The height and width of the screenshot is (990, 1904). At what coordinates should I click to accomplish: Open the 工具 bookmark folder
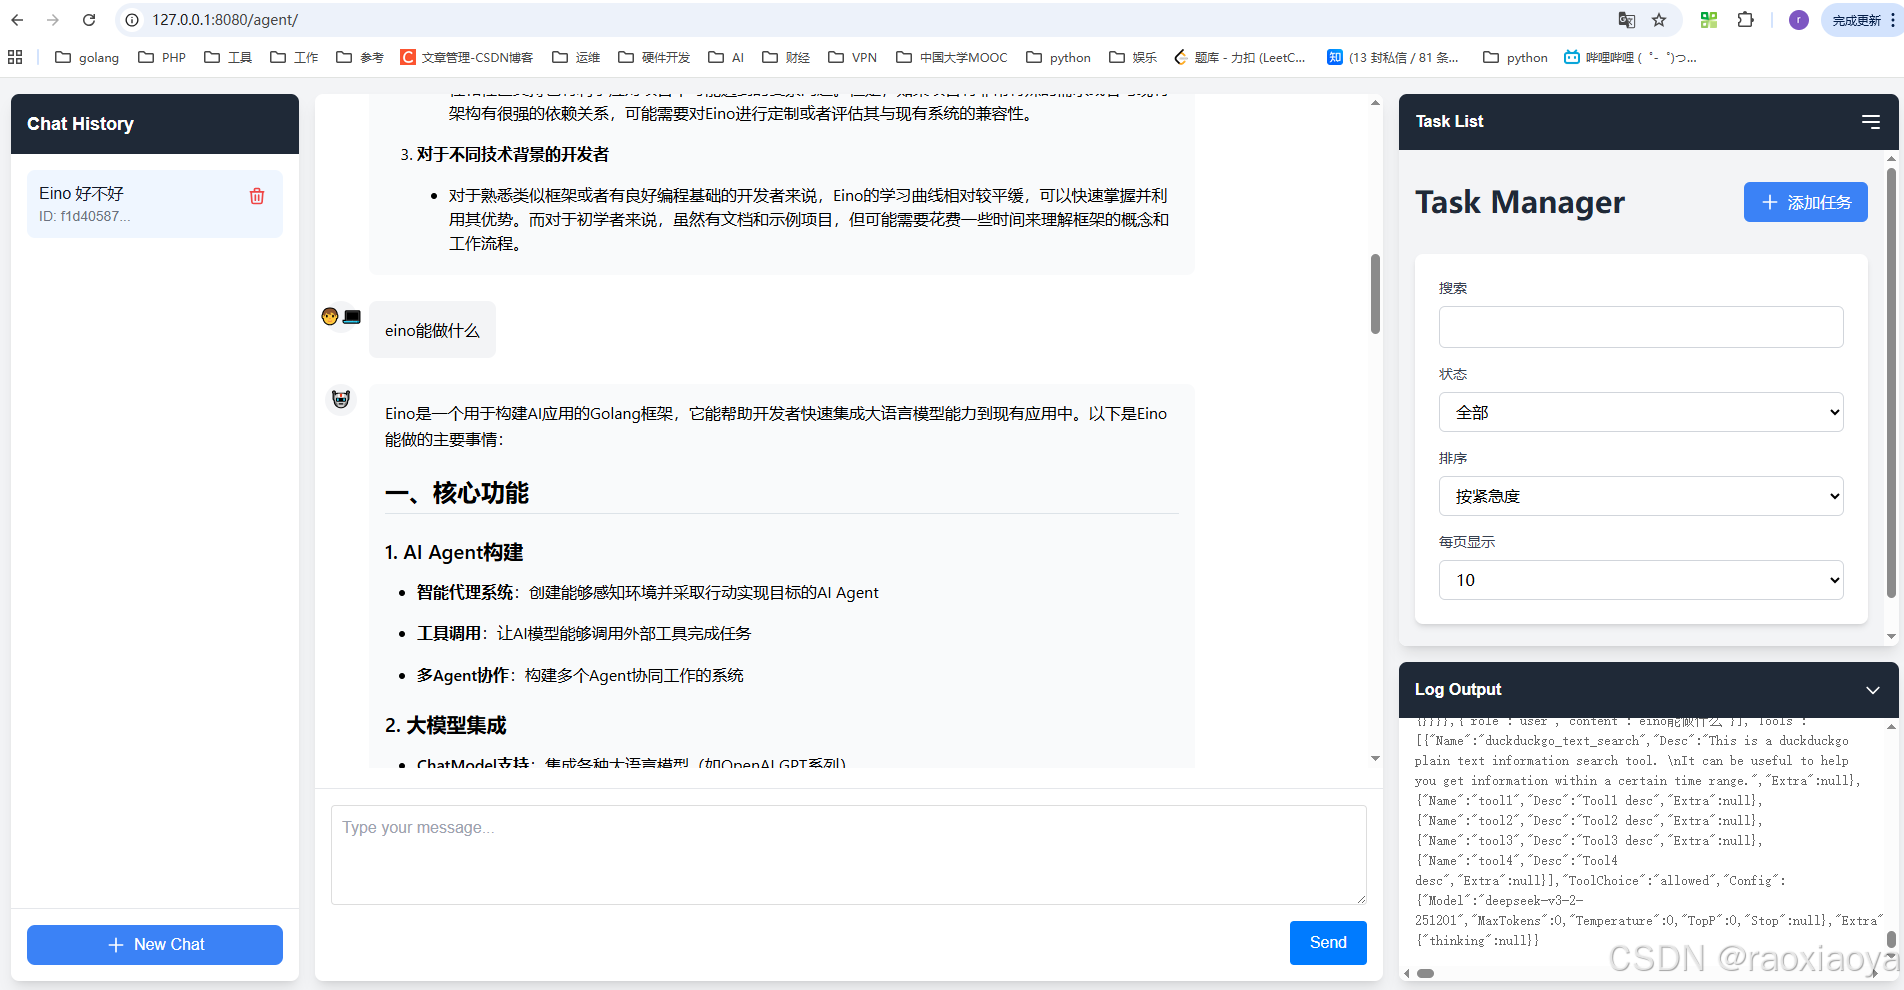[228, 57]
